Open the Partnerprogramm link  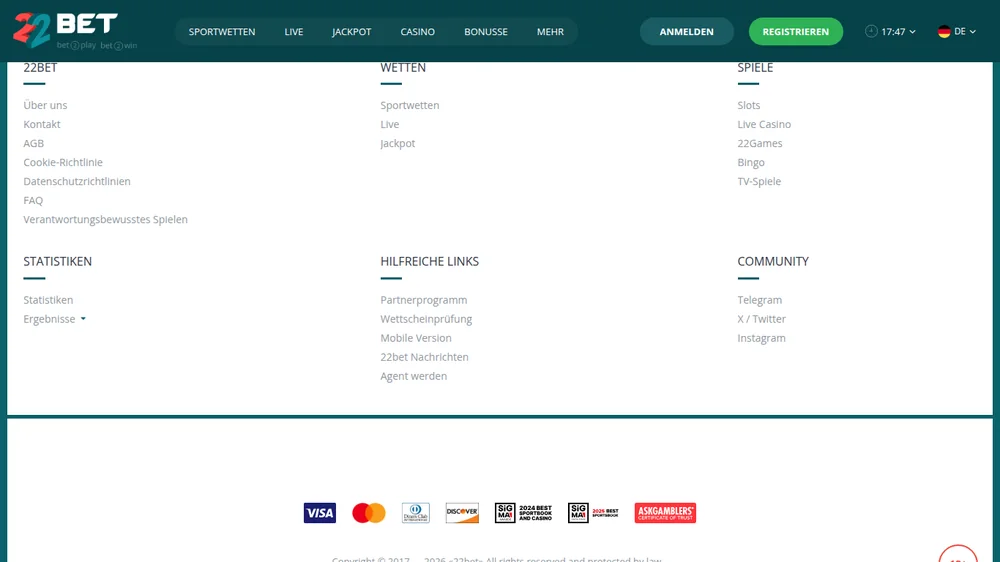click(x=424, y=300)
